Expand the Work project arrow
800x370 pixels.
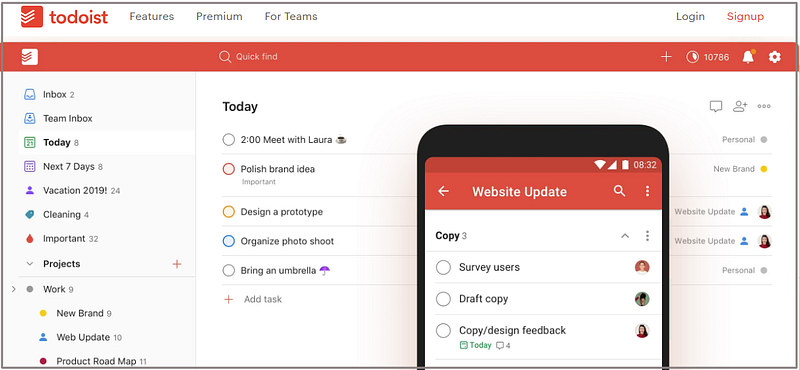coord(14,289)
